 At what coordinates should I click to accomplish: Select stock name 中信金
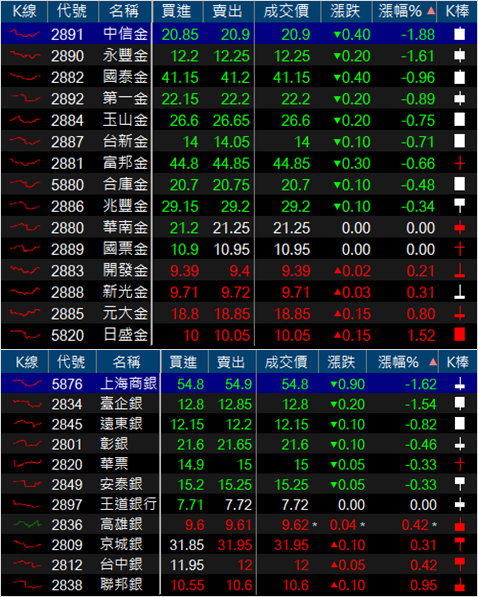tap(125, 34)
